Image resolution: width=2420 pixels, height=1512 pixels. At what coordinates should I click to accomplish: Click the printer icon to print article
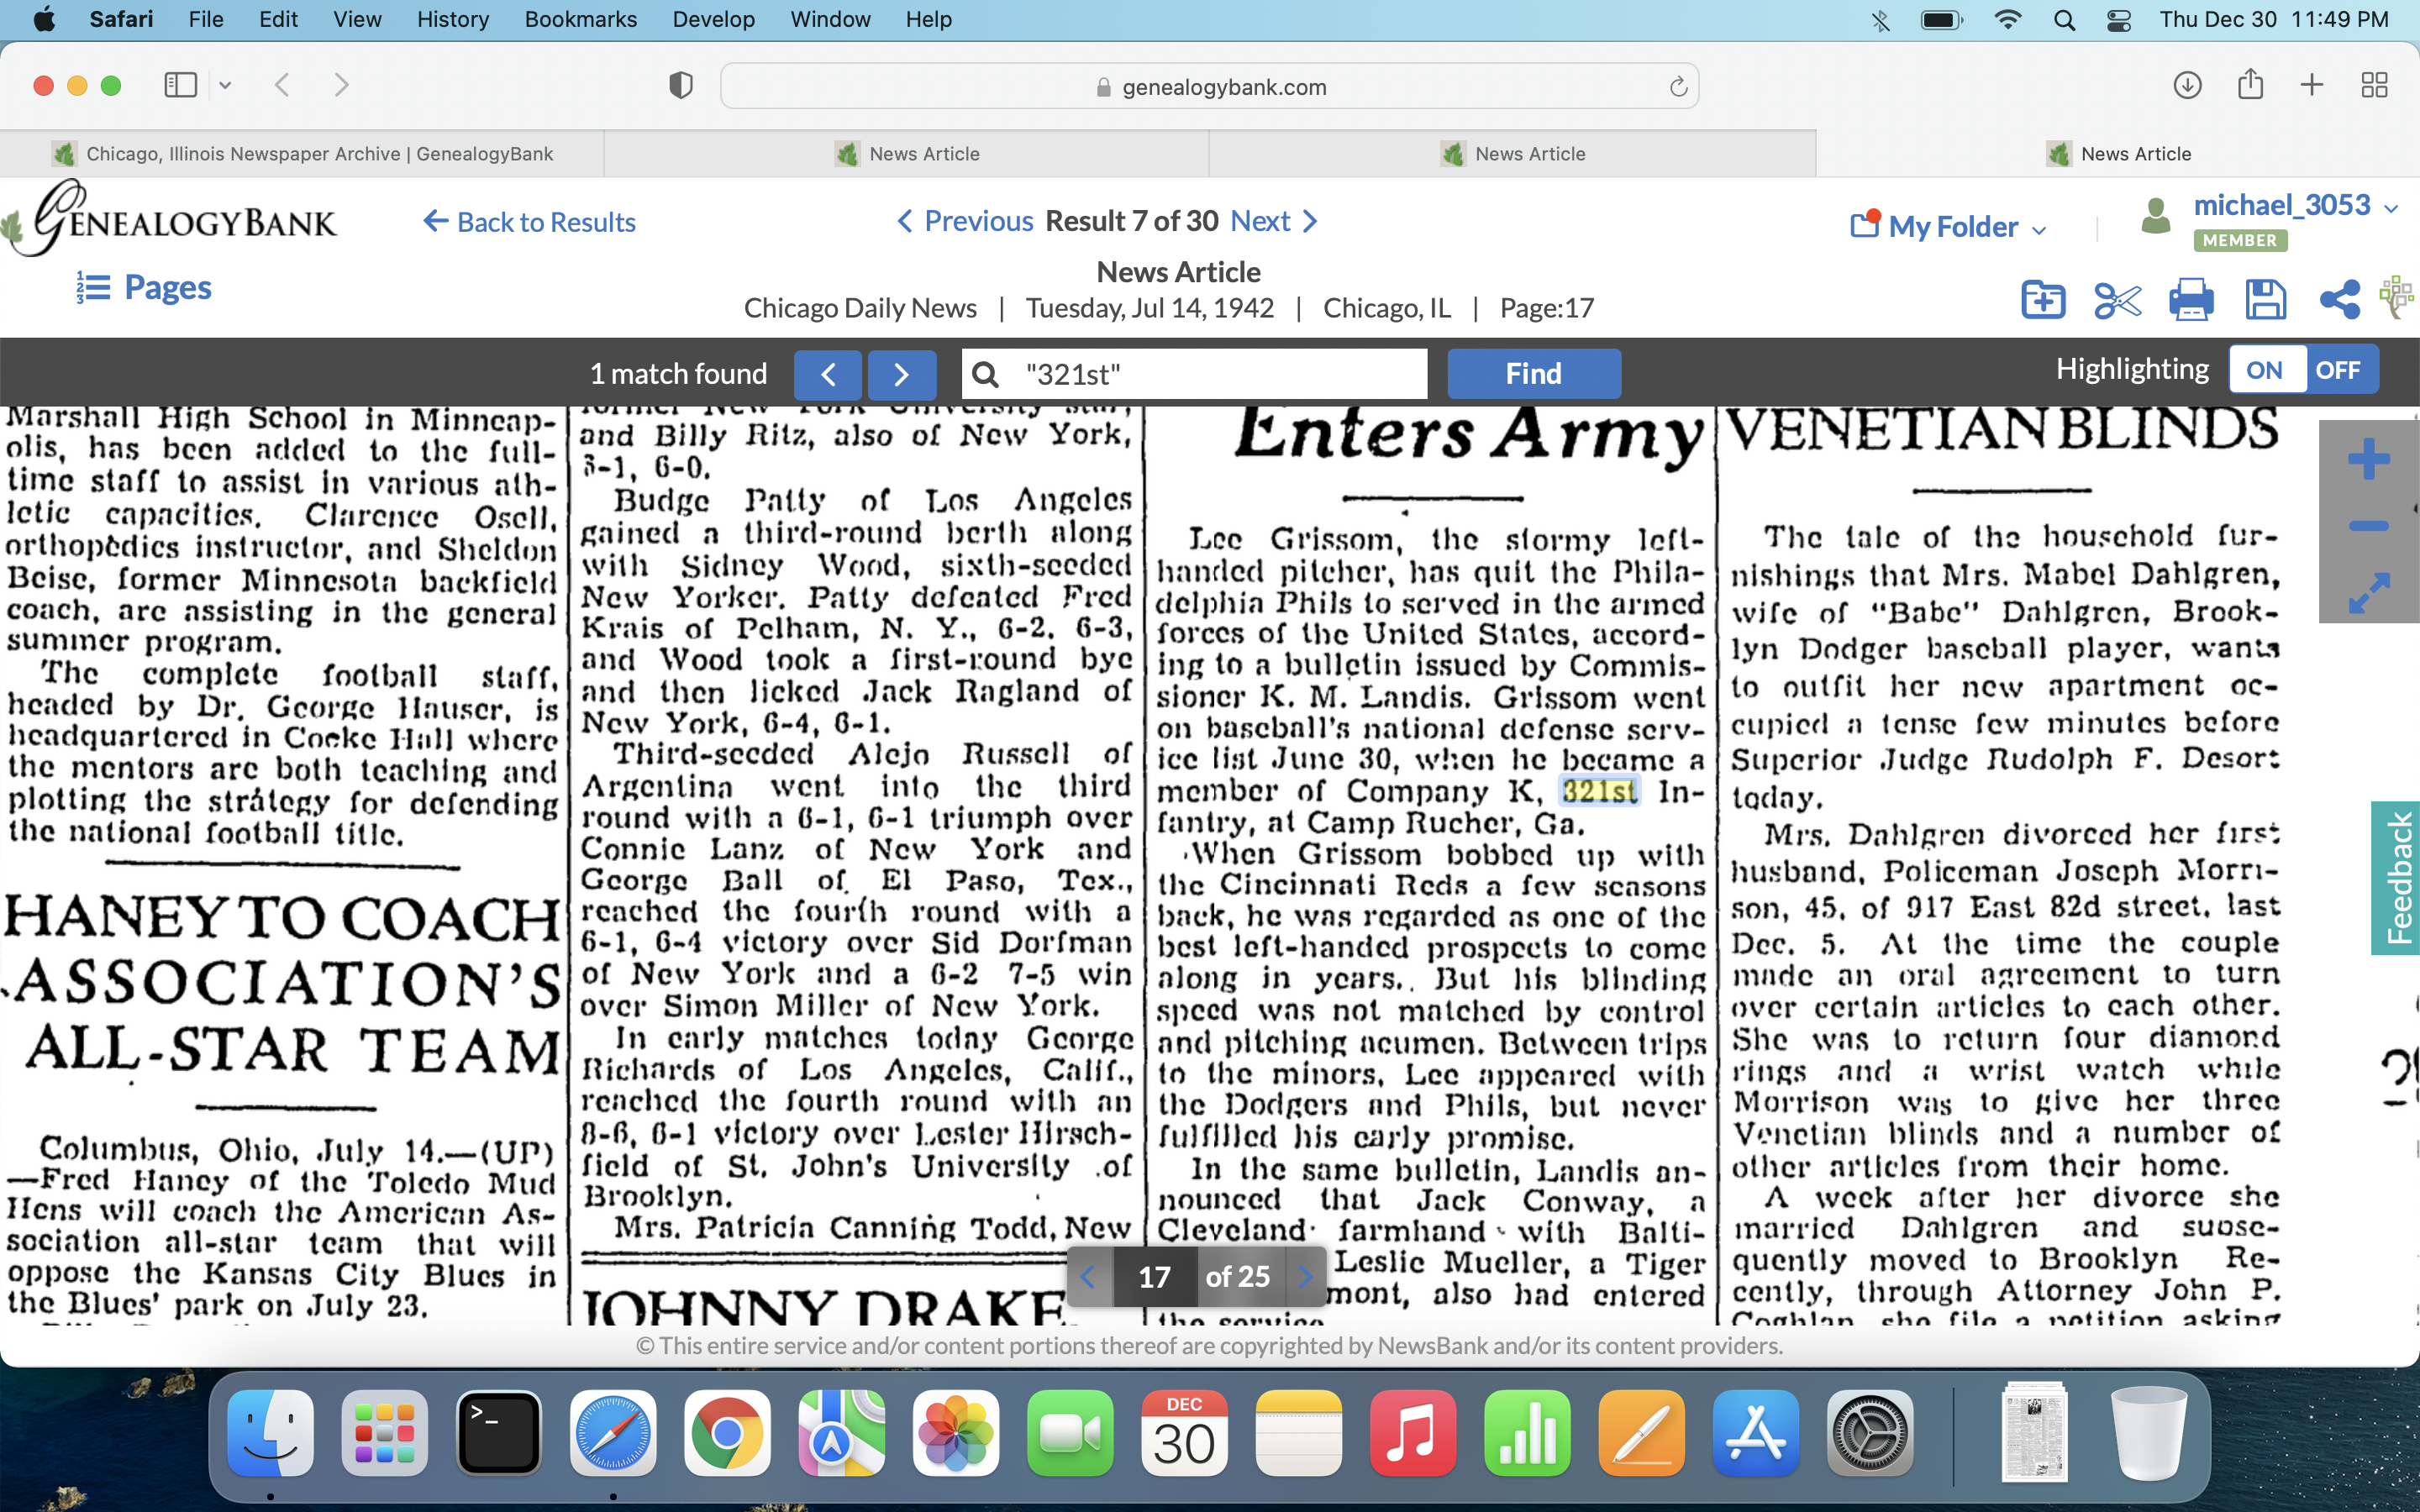click(2190, 299)
